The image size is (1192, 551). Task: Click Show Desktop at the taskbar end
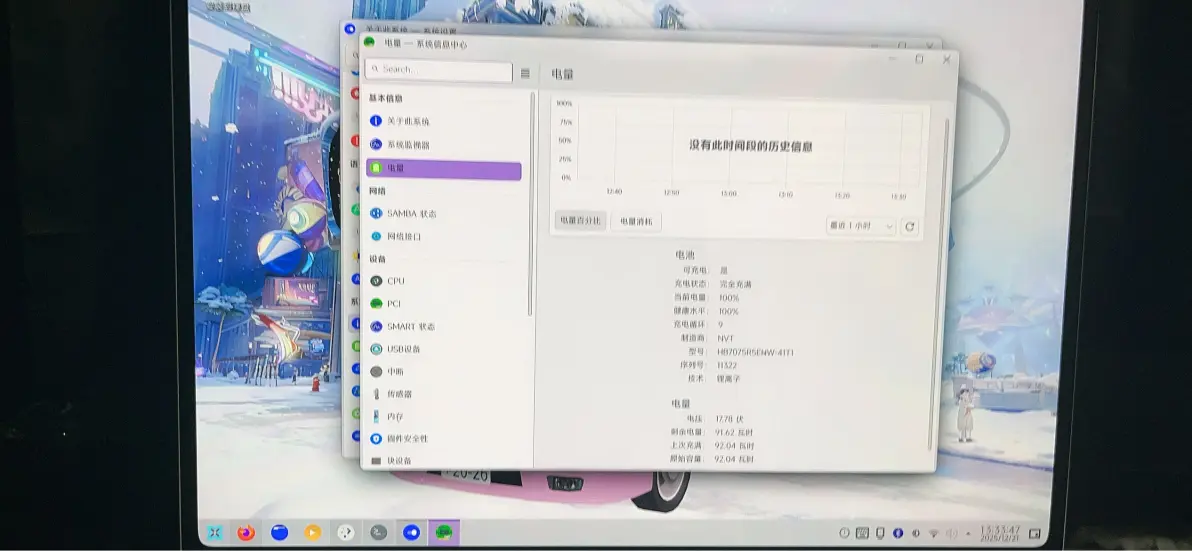(x=1034, y=534)
